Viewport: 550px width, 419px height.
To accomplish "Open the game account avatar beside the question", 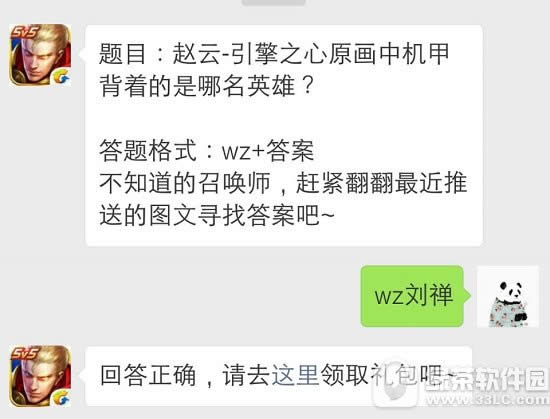I will point(40,55).
